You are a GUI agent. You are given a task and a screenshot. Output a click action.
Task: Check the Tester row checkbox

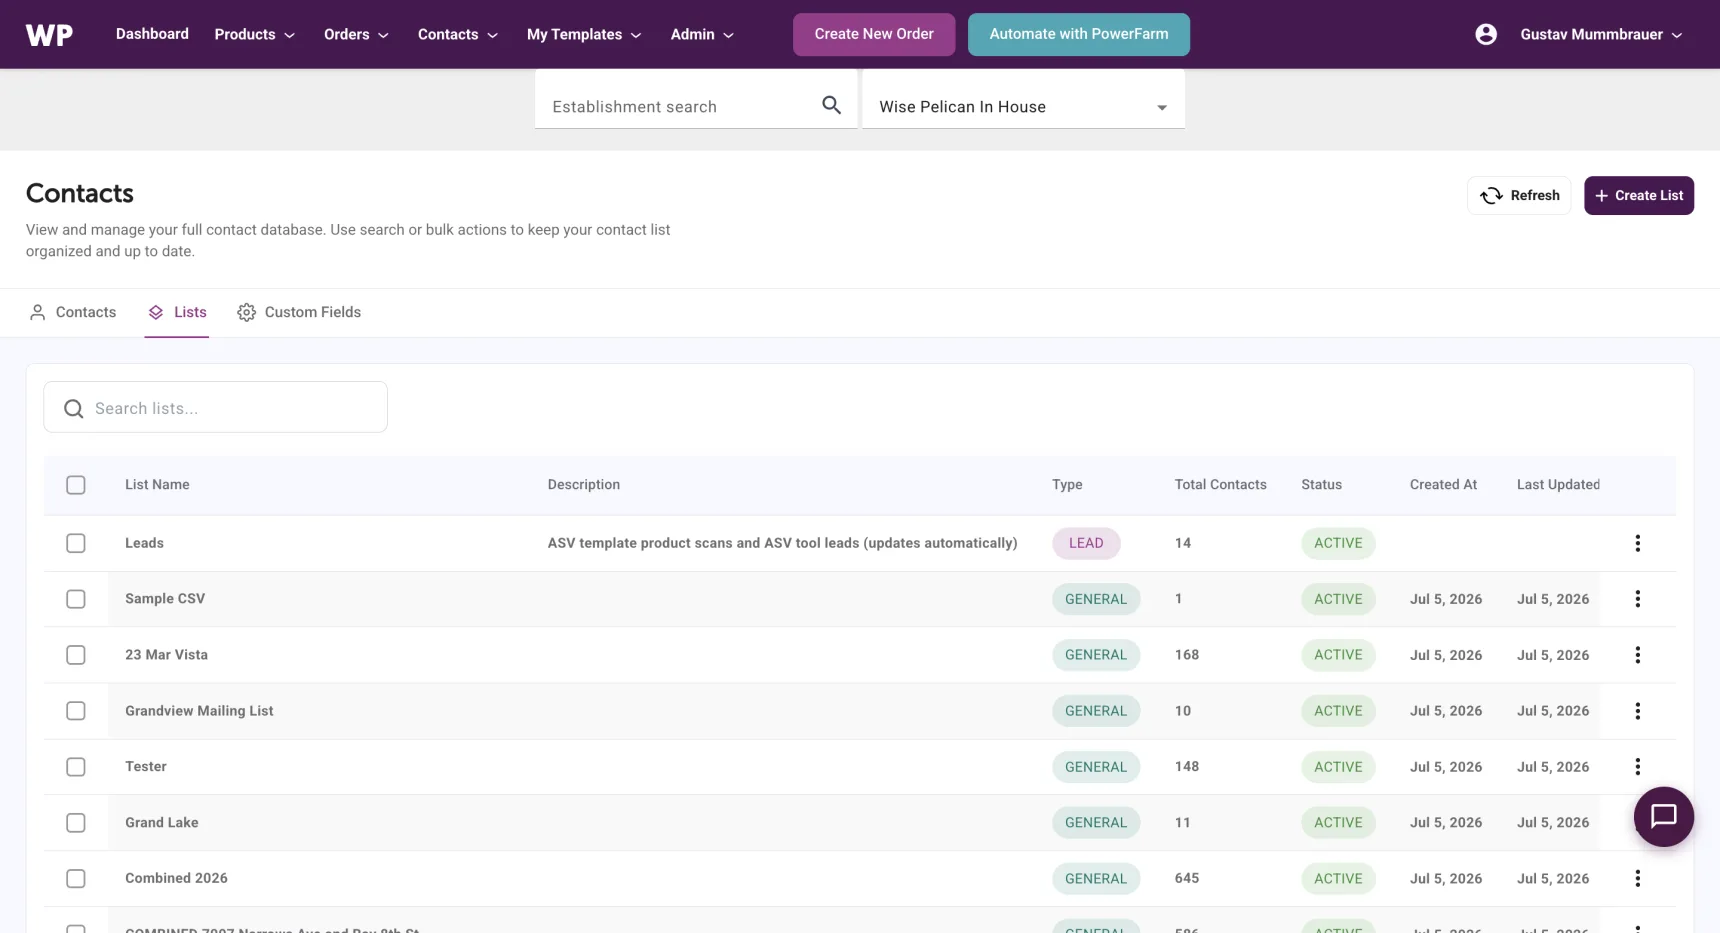pos(76,767)
